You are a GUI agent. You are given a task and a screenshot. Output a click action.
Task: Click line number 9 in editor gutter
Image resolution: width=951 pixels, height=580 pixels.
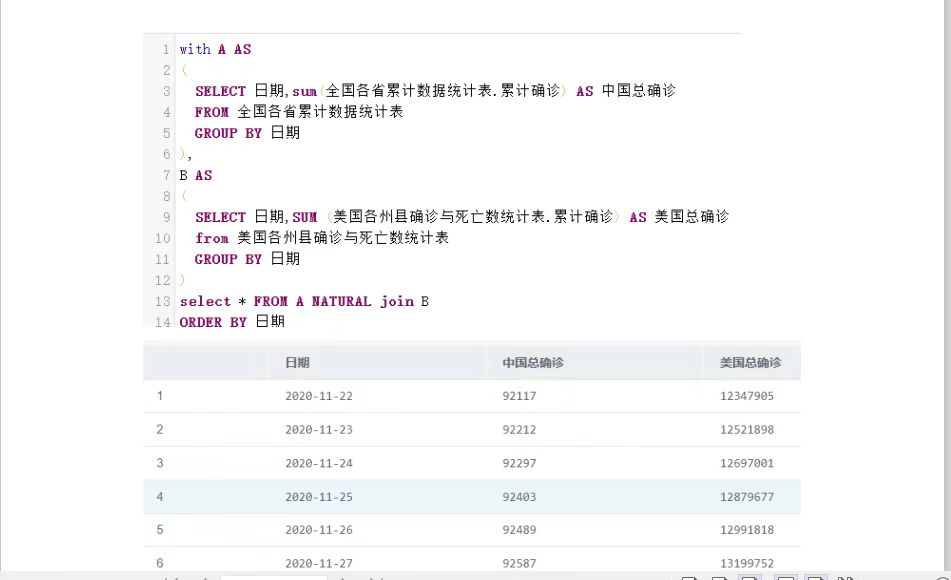tap(166, 217)
